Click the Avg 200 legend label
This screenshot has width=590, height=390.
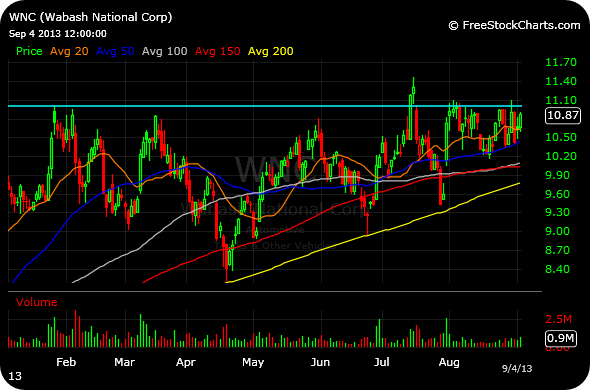[x=271, y=51]
